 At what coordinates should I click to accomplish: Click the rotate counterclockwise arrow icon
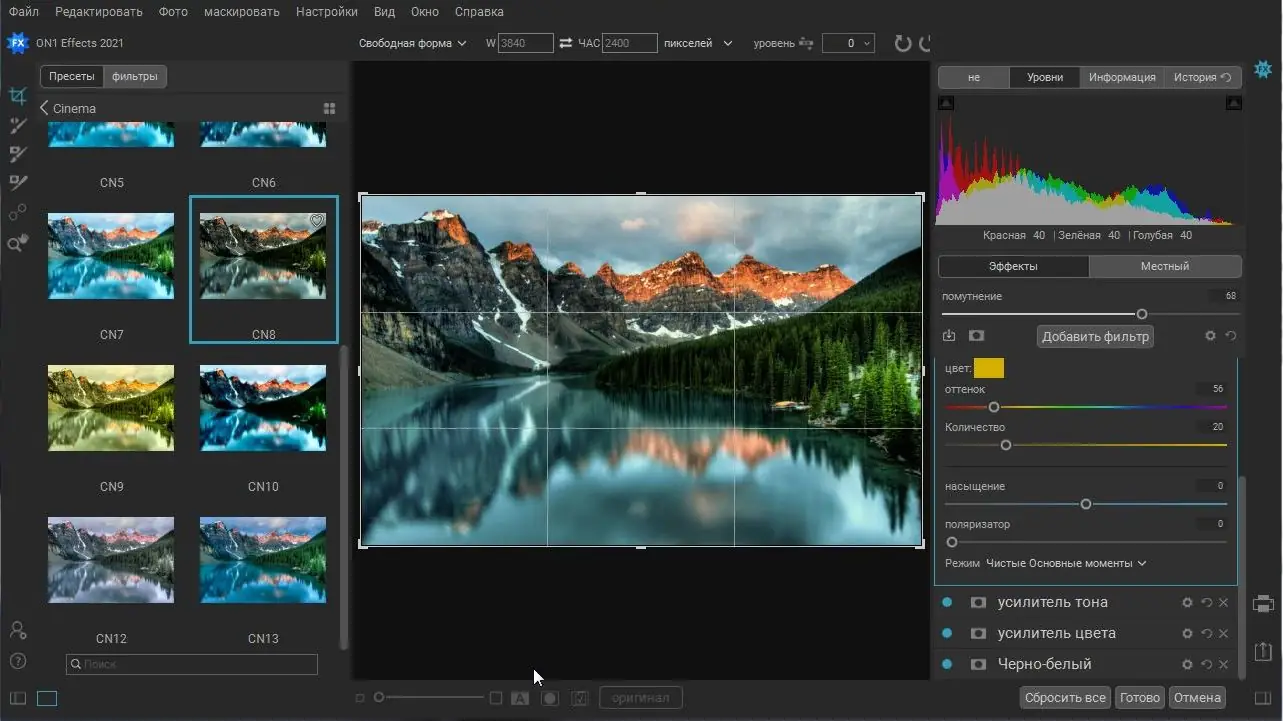902,43
